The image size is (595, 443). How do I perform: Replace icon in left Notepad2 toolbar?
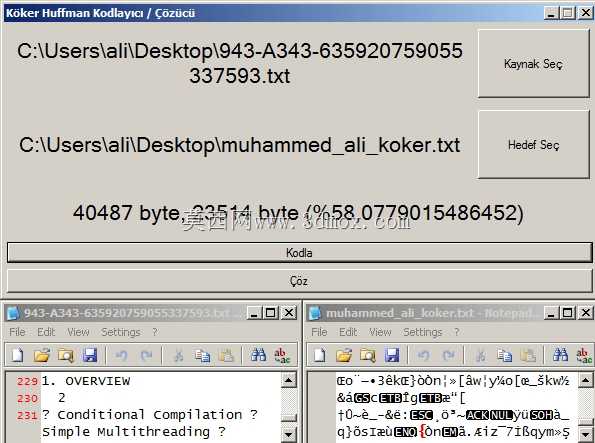point(282,355)
